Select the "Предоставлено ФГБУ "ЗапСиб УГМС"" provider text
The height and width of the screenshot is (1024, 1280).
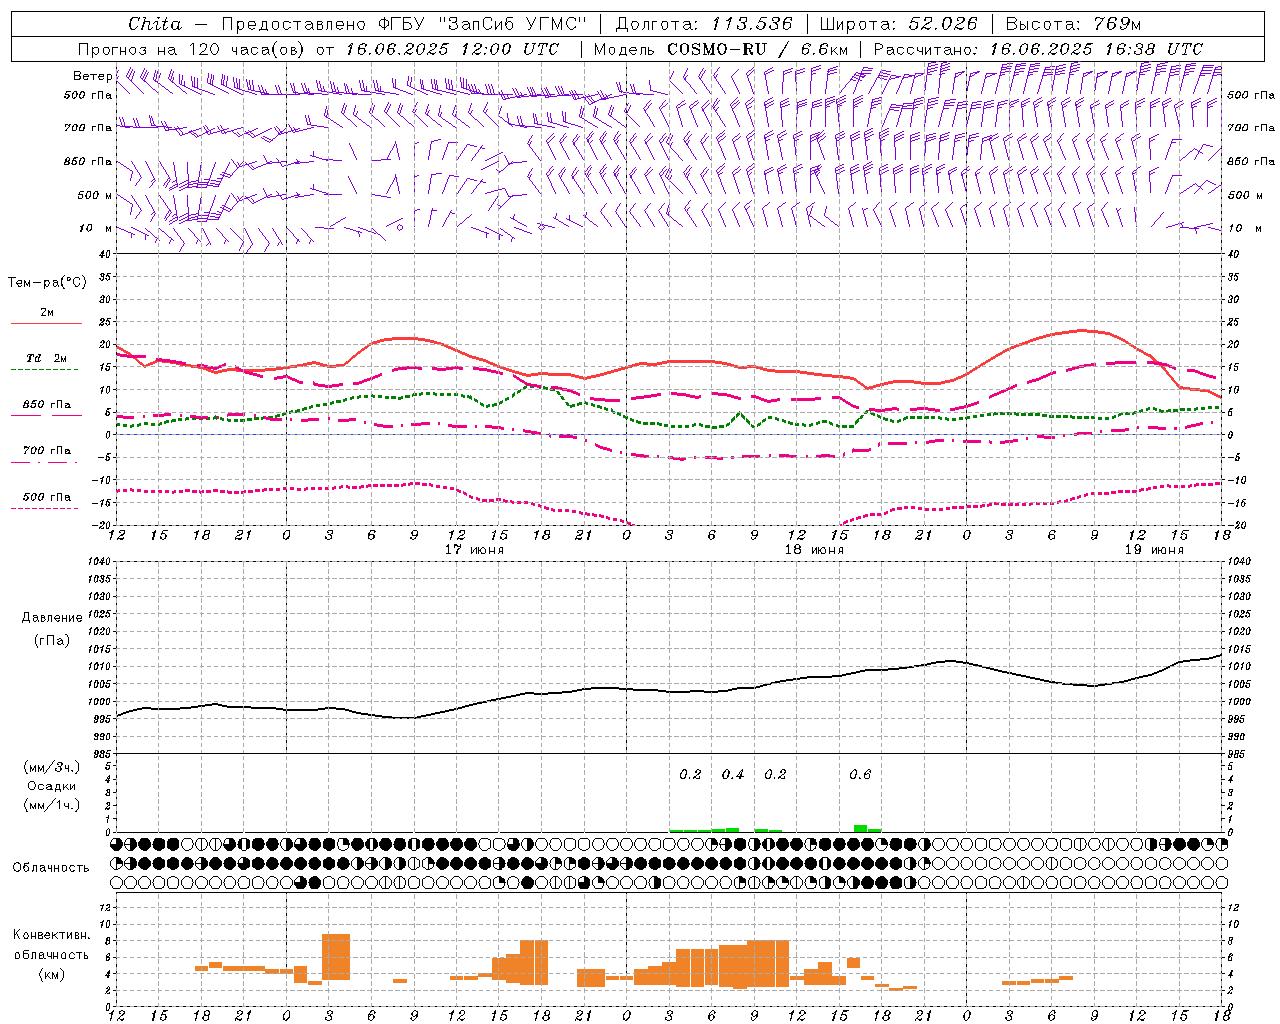402,24
